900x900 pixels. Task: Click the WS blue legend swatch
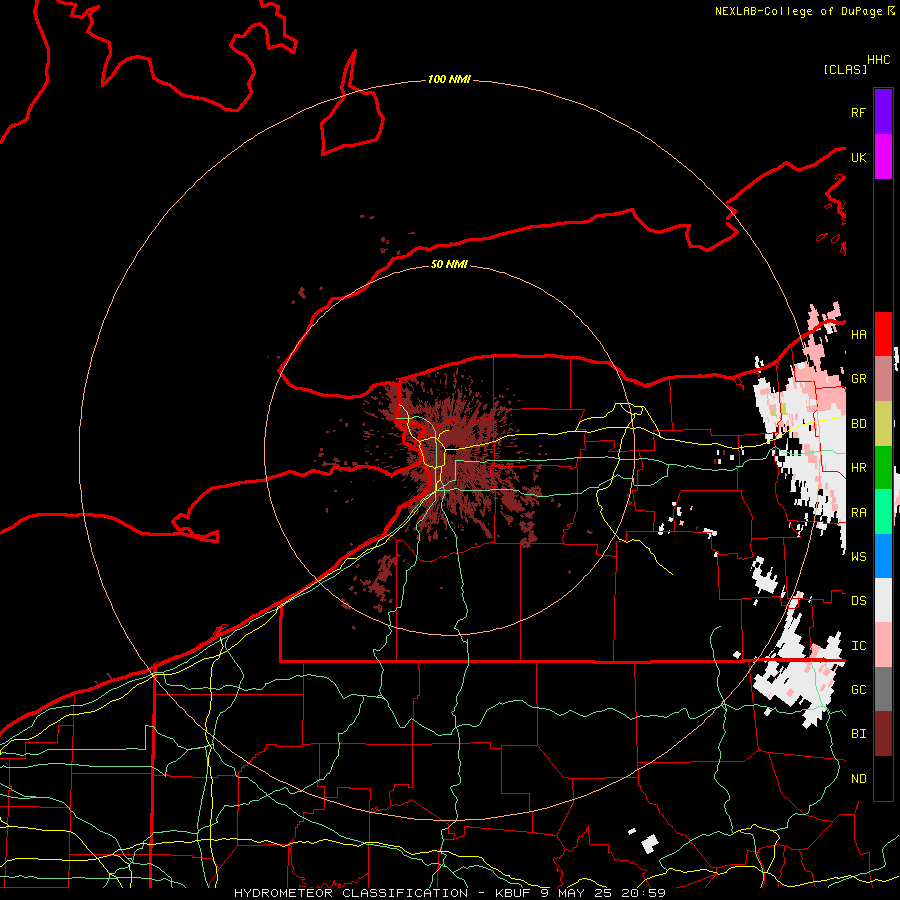(883, 556)
